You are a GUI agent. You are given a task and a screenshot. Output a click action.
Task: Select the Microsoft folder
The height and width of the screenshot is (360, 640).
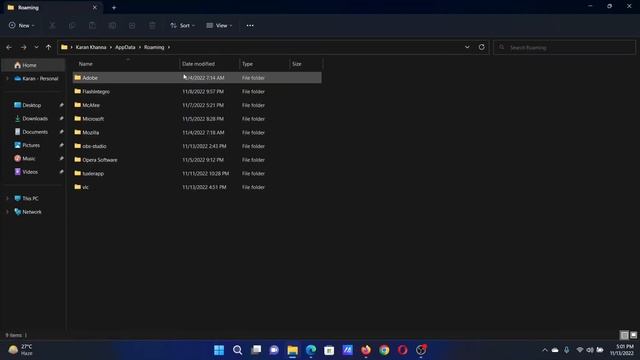[197, 119]
